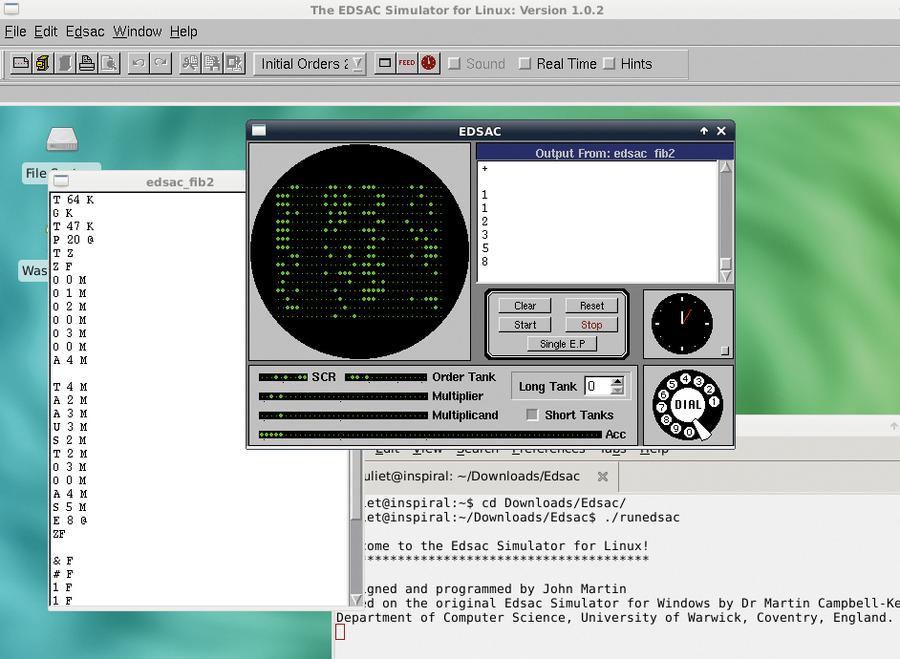This screenshot has width=900, height=659.
Task: Increase Long Tank value with up arrow
Action: click(x=617, y=382)
